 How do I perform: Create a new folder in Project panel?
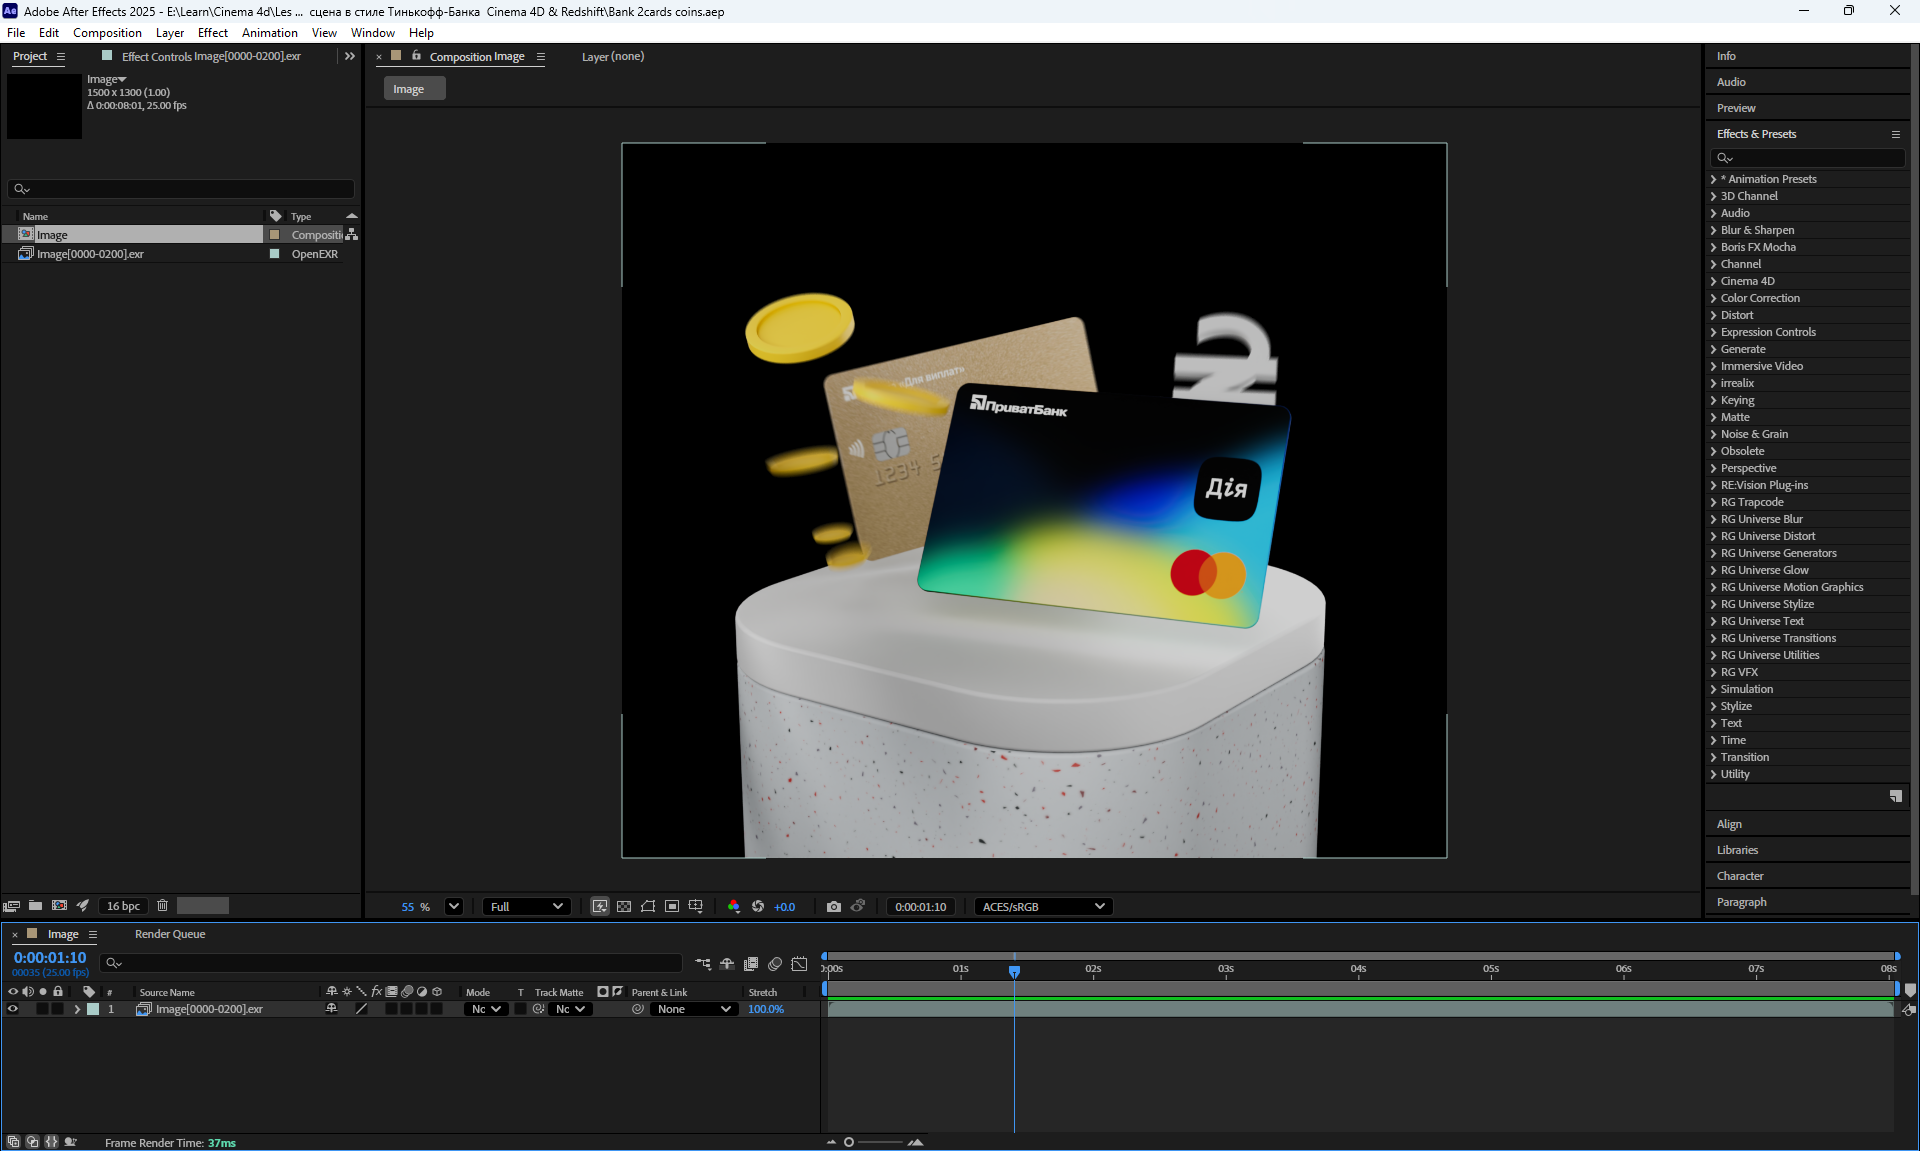click(35, 906)
